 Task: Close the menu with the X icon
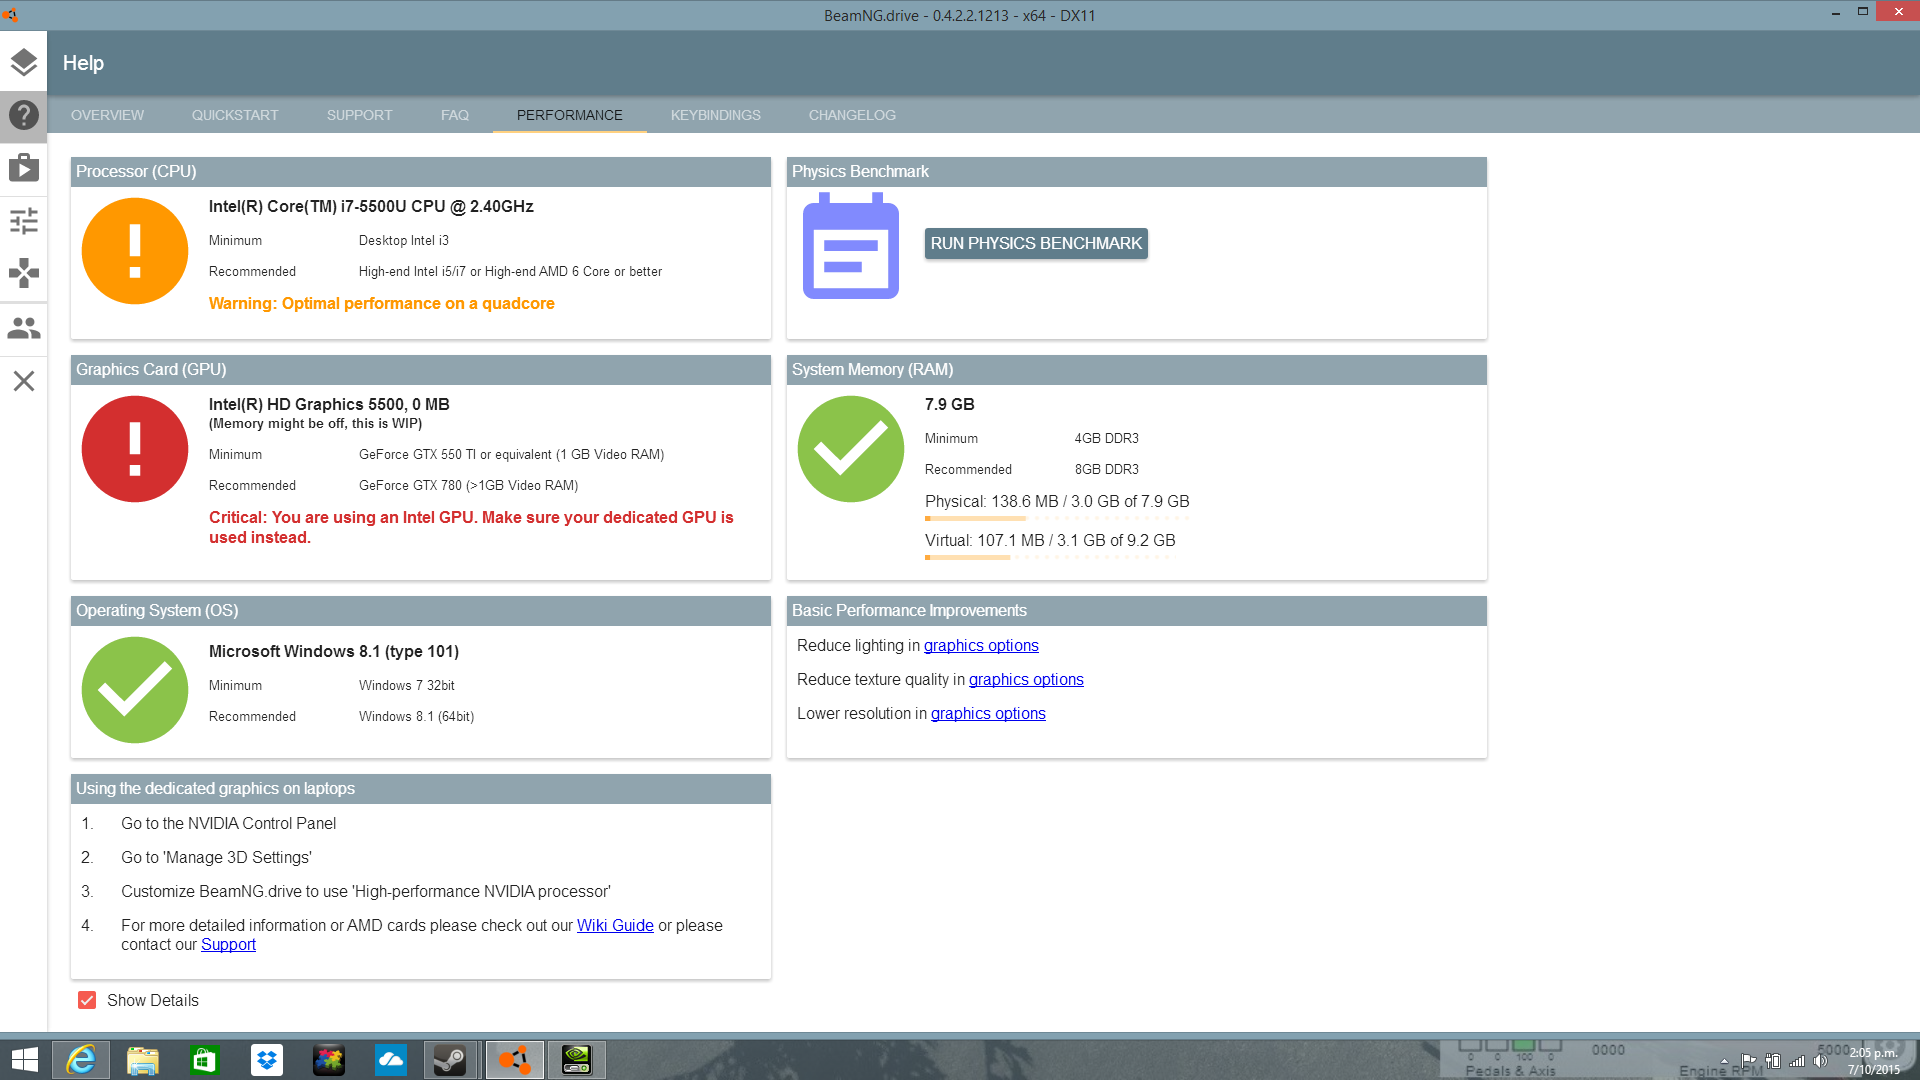(23, 381)
